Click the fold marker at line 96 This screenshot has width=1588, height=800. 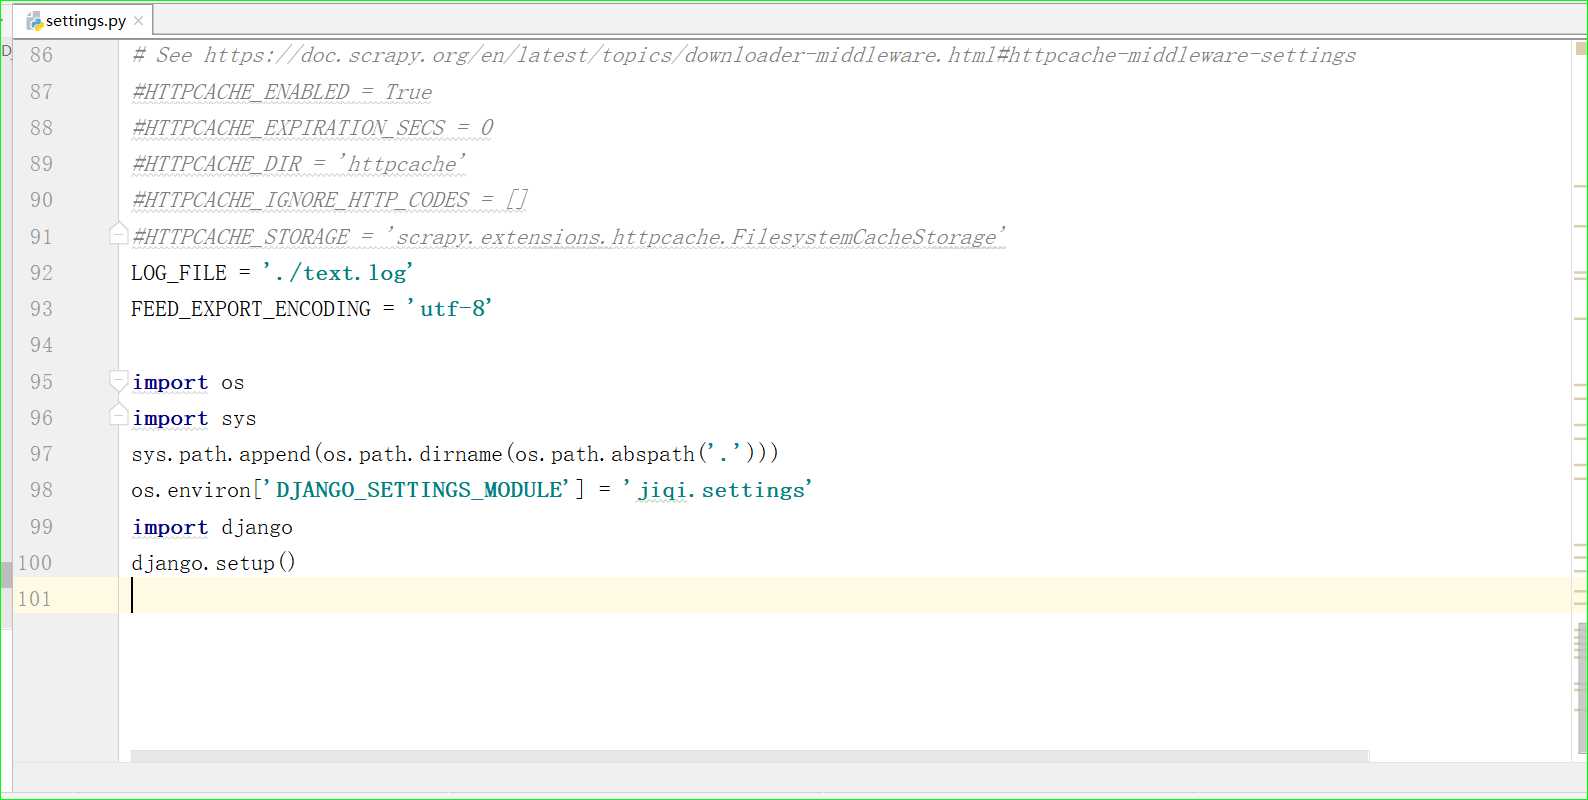pos(118,415)
